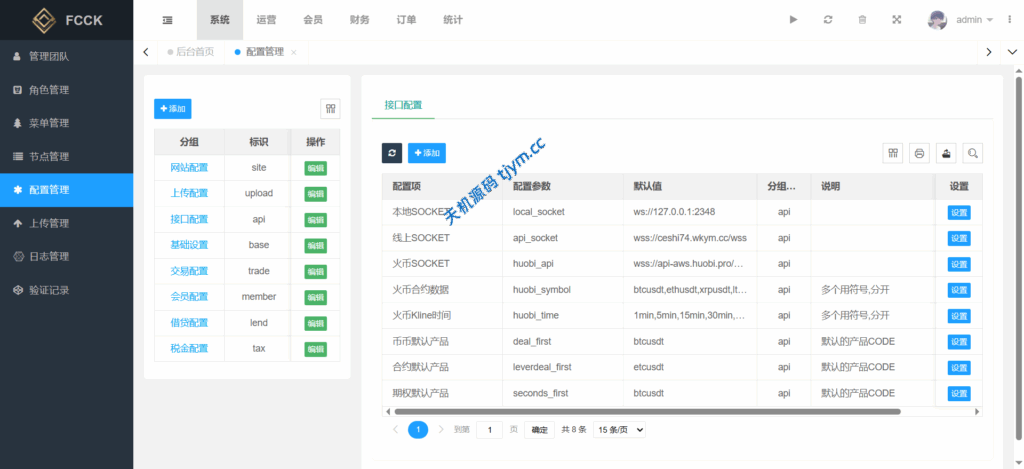Image resolution: width=1024 pixels, height=469 pixels.
Task: Click the admin avatar picture
Action: (x=937, y=20)
